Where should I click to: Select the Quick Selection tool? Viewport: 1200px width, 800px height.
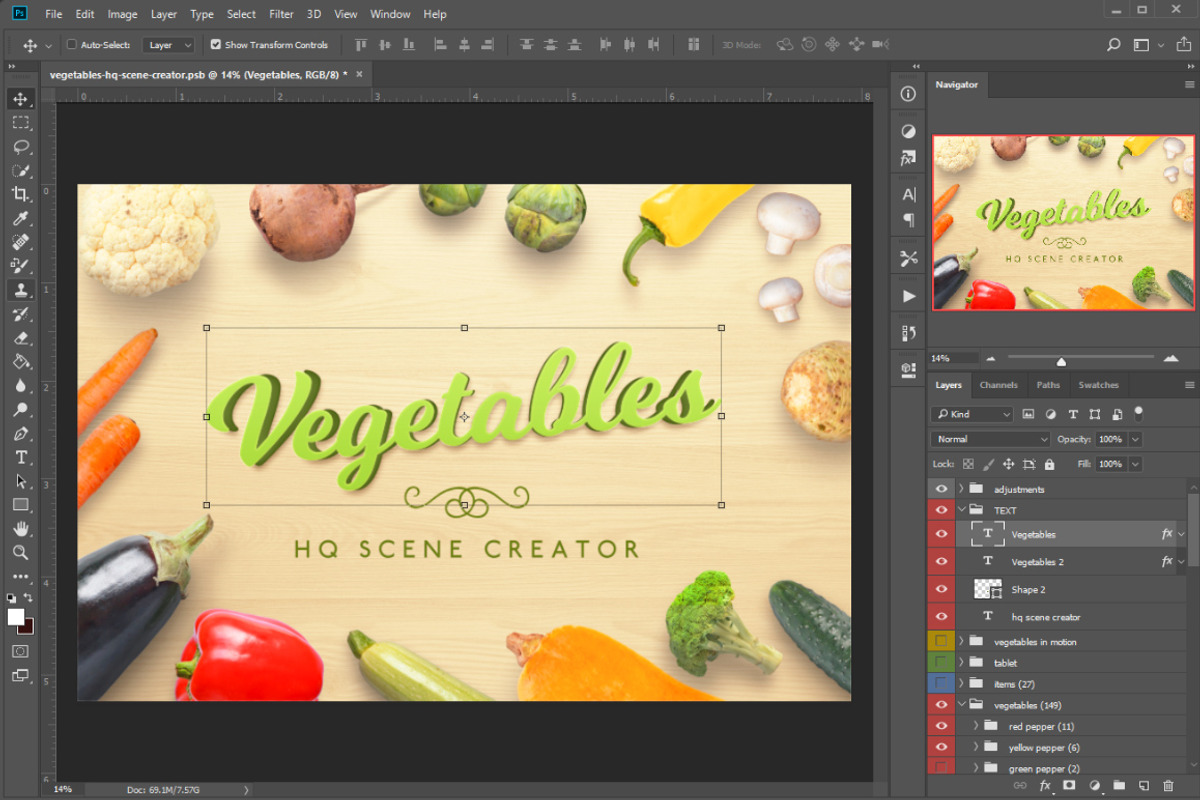point(20,170)
